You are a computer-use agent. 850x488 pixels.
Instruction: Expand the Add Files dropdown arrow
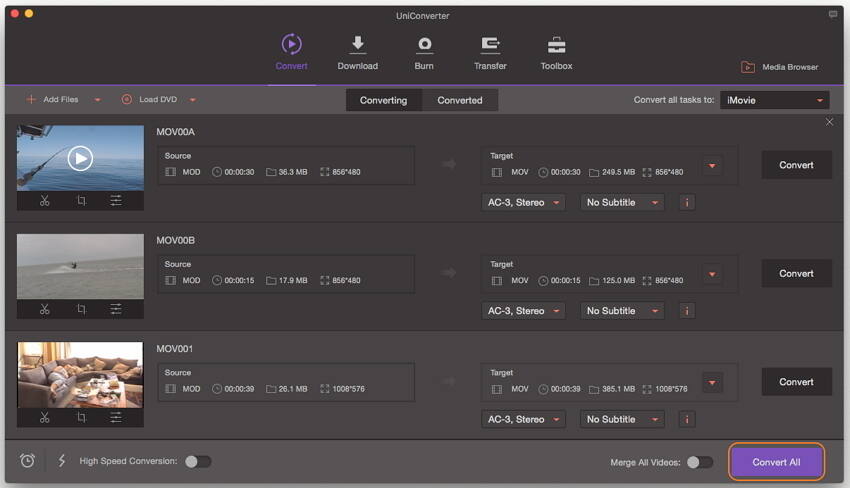(x=98, y=100)
